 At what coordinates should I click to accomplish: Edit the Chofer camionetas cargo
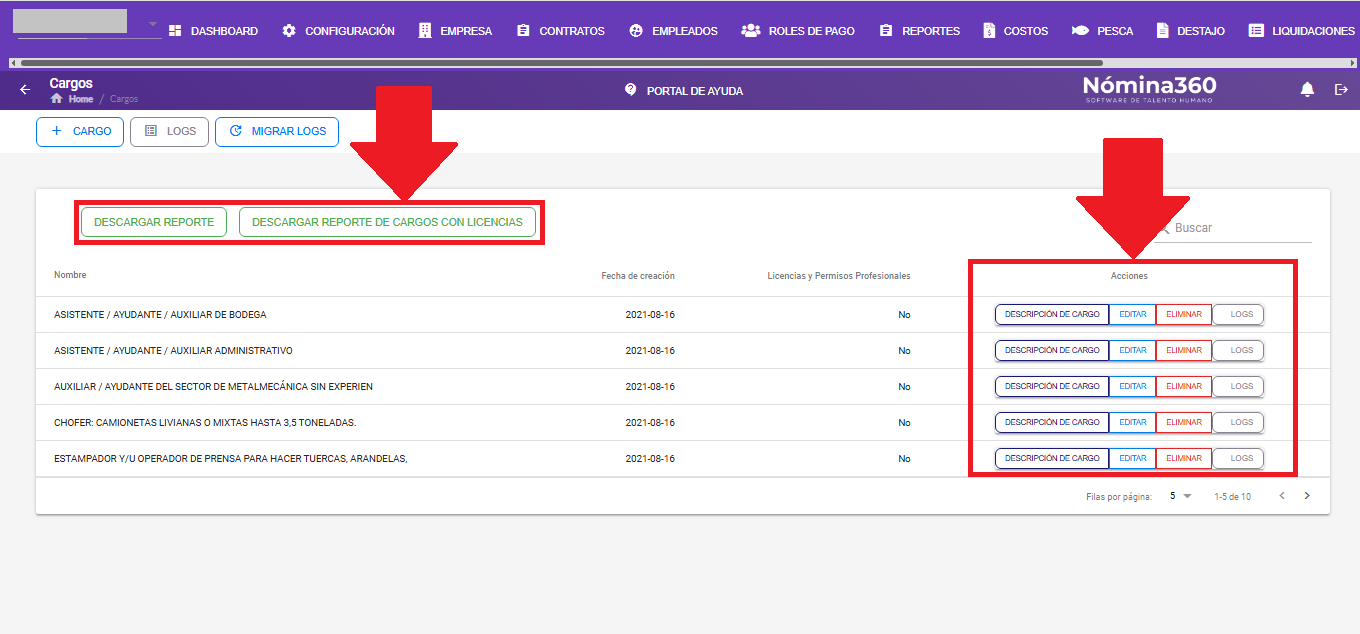[1133, 423]
